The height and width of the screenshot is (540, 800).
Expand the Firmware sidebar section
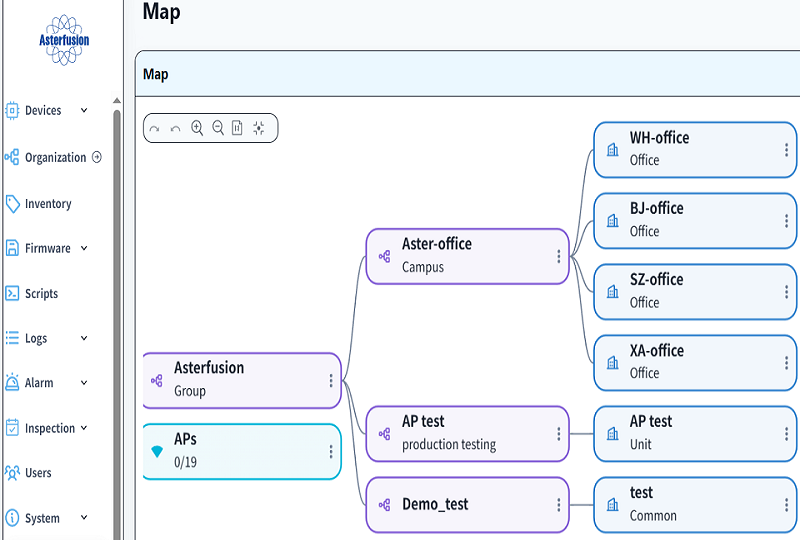tap(84, 248)
